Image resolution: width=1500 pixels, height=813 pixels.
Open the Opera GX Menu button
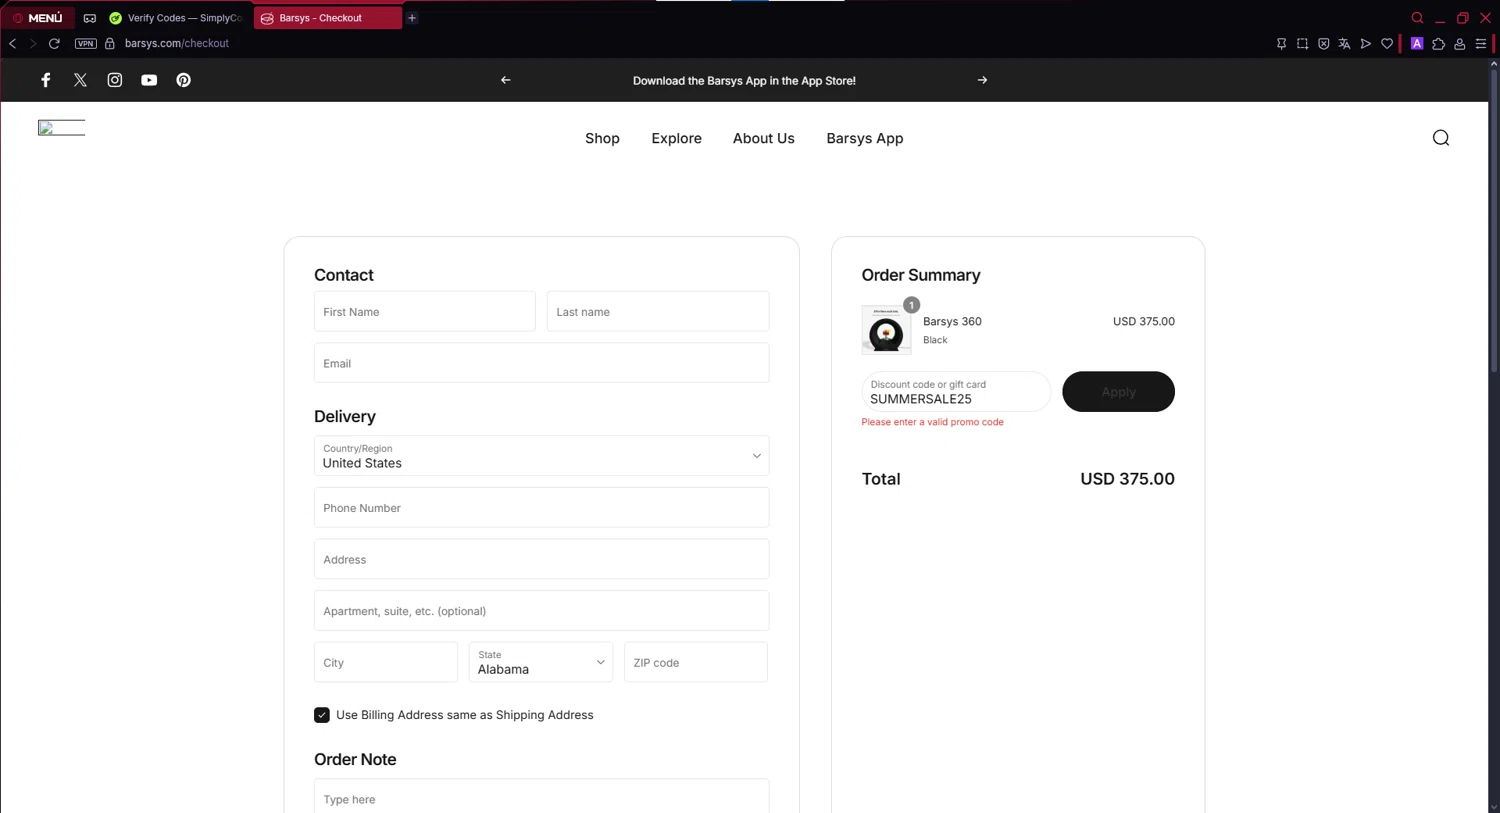[38, 18]
